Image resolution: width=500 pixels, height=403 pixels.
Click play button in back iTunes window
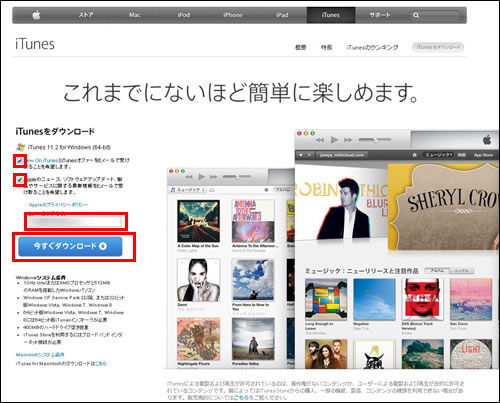pyautogui.click(x=202, y=177)
